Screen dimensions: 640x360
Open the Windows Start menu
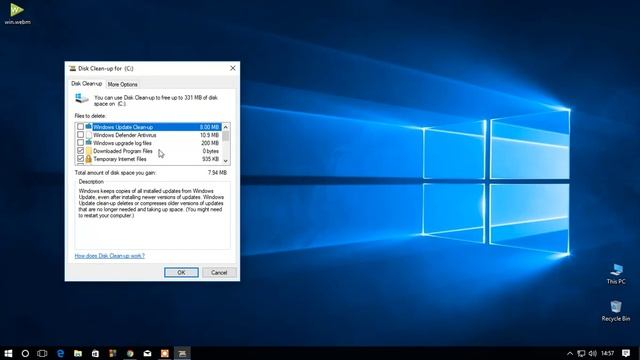8,353
